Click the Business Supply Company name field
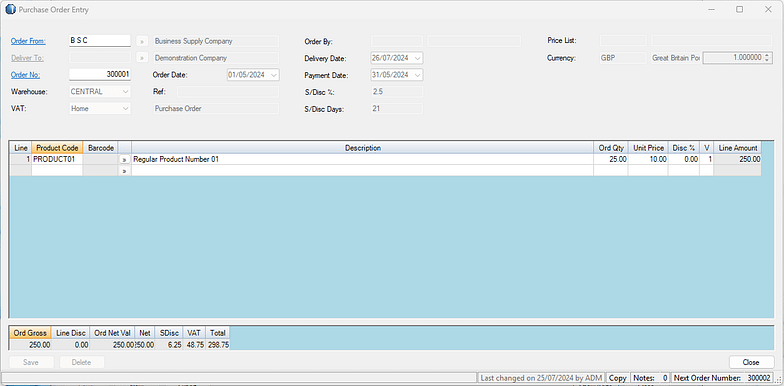The width and height of the screenshot is (784, 386). click(x=216, y=41)
